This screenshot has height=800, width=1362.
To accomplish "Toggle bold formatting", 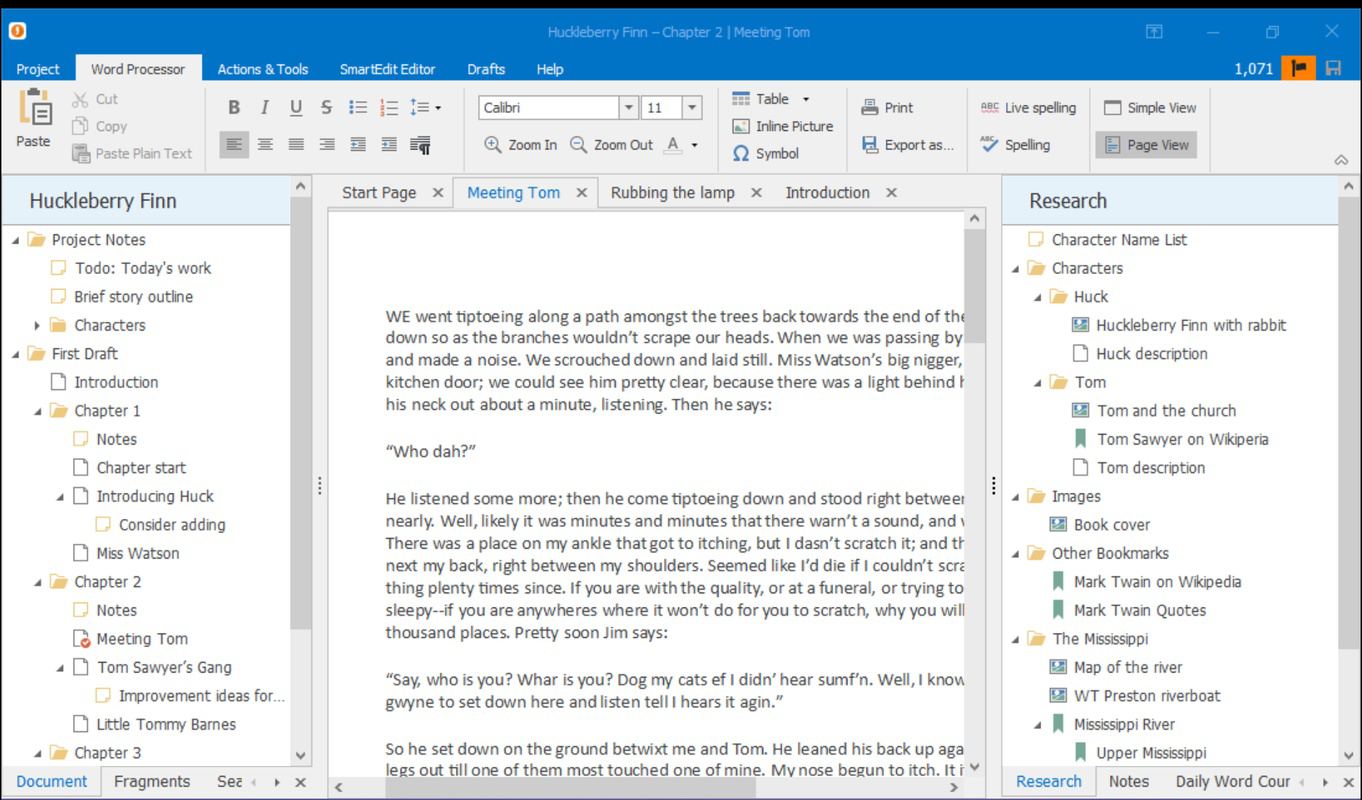I will 234,107.
